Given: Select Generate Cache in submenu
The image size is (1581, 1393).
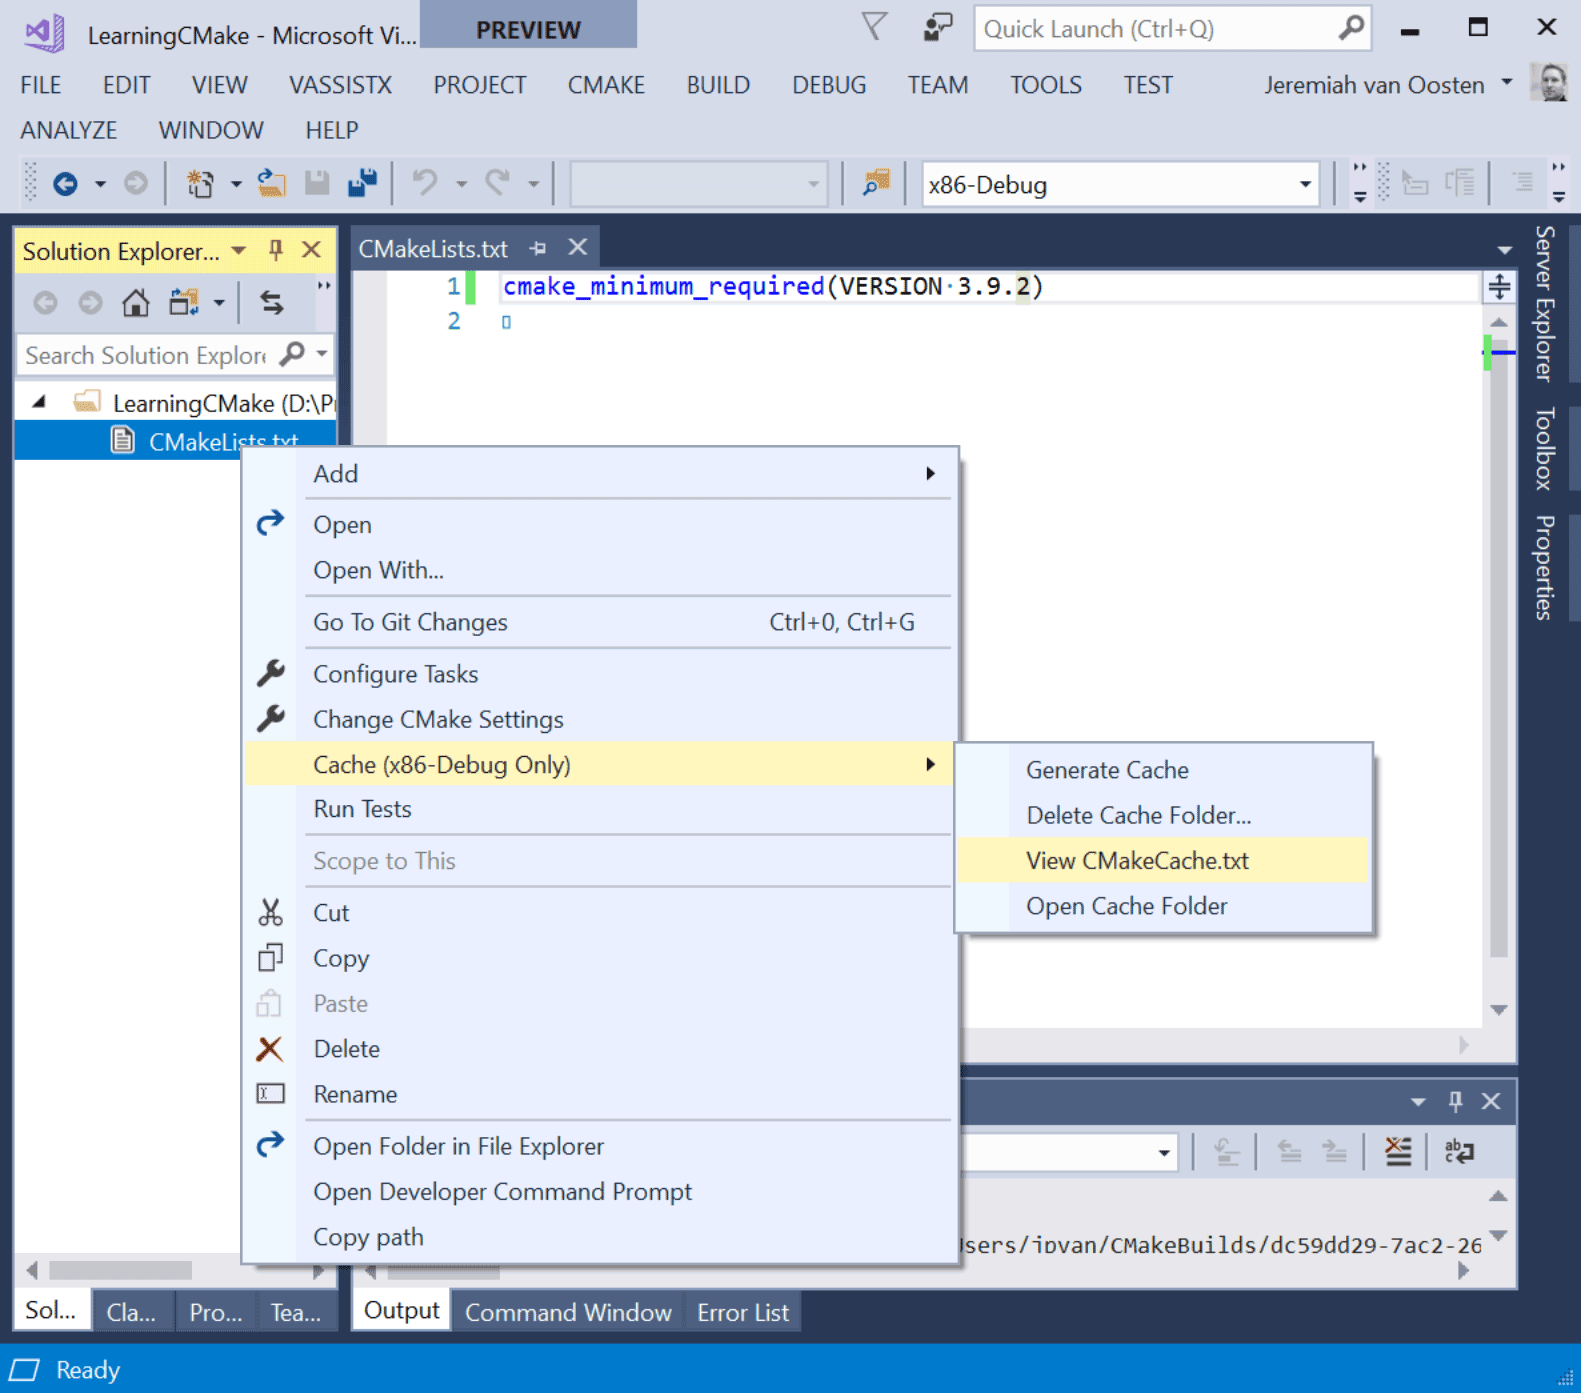Looking at the screenshot, I should (1163, 770).
